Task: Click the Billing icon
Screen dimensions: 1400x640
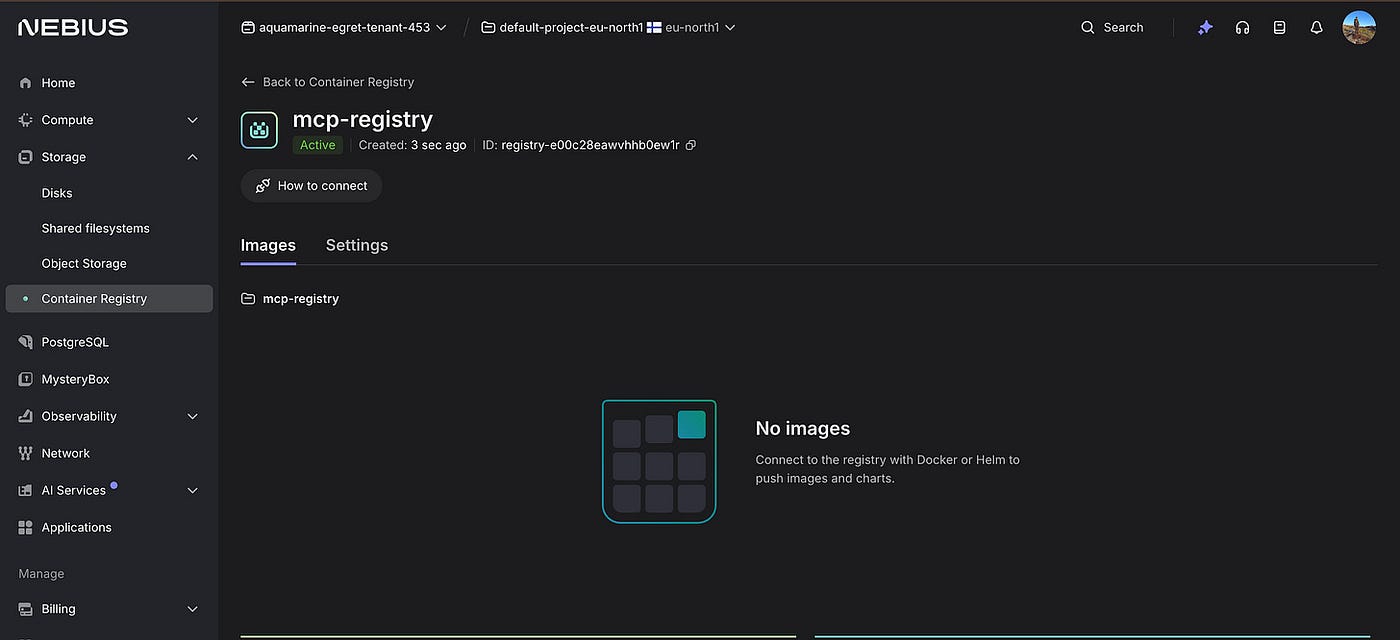Action: click(26, 609)
